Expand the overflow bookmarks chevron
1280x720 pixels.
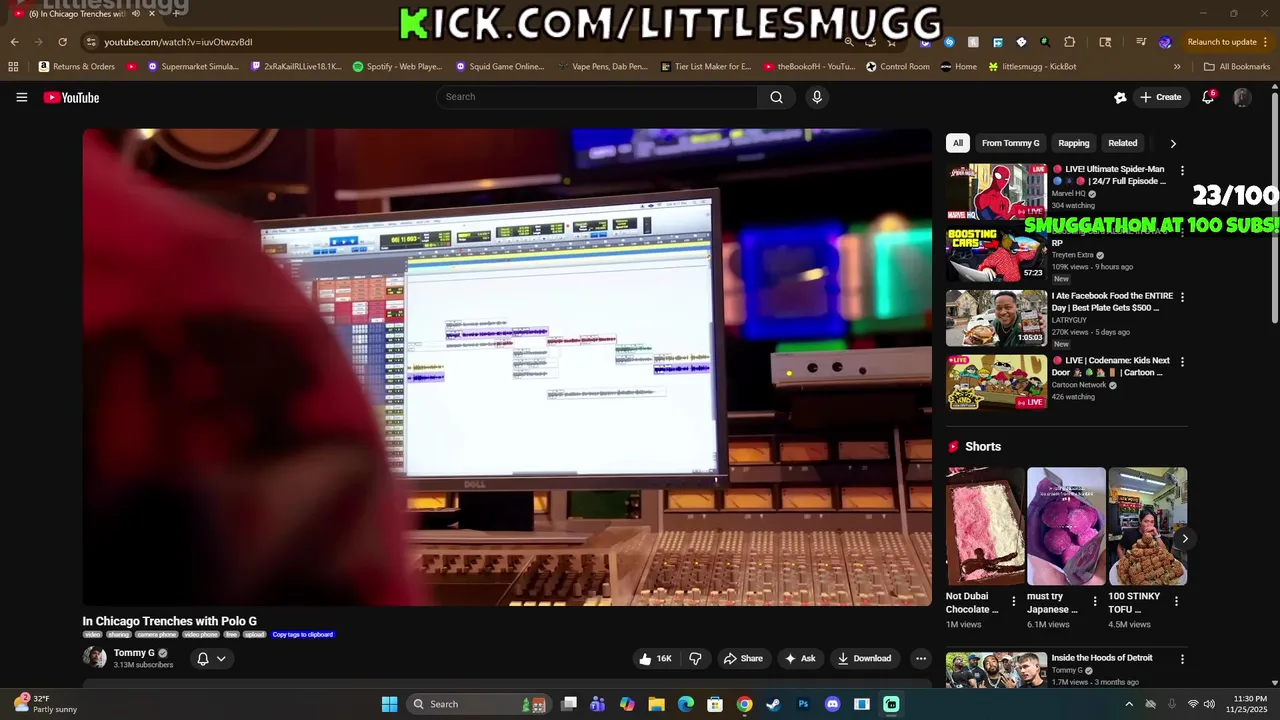(x=1177, y=67)
